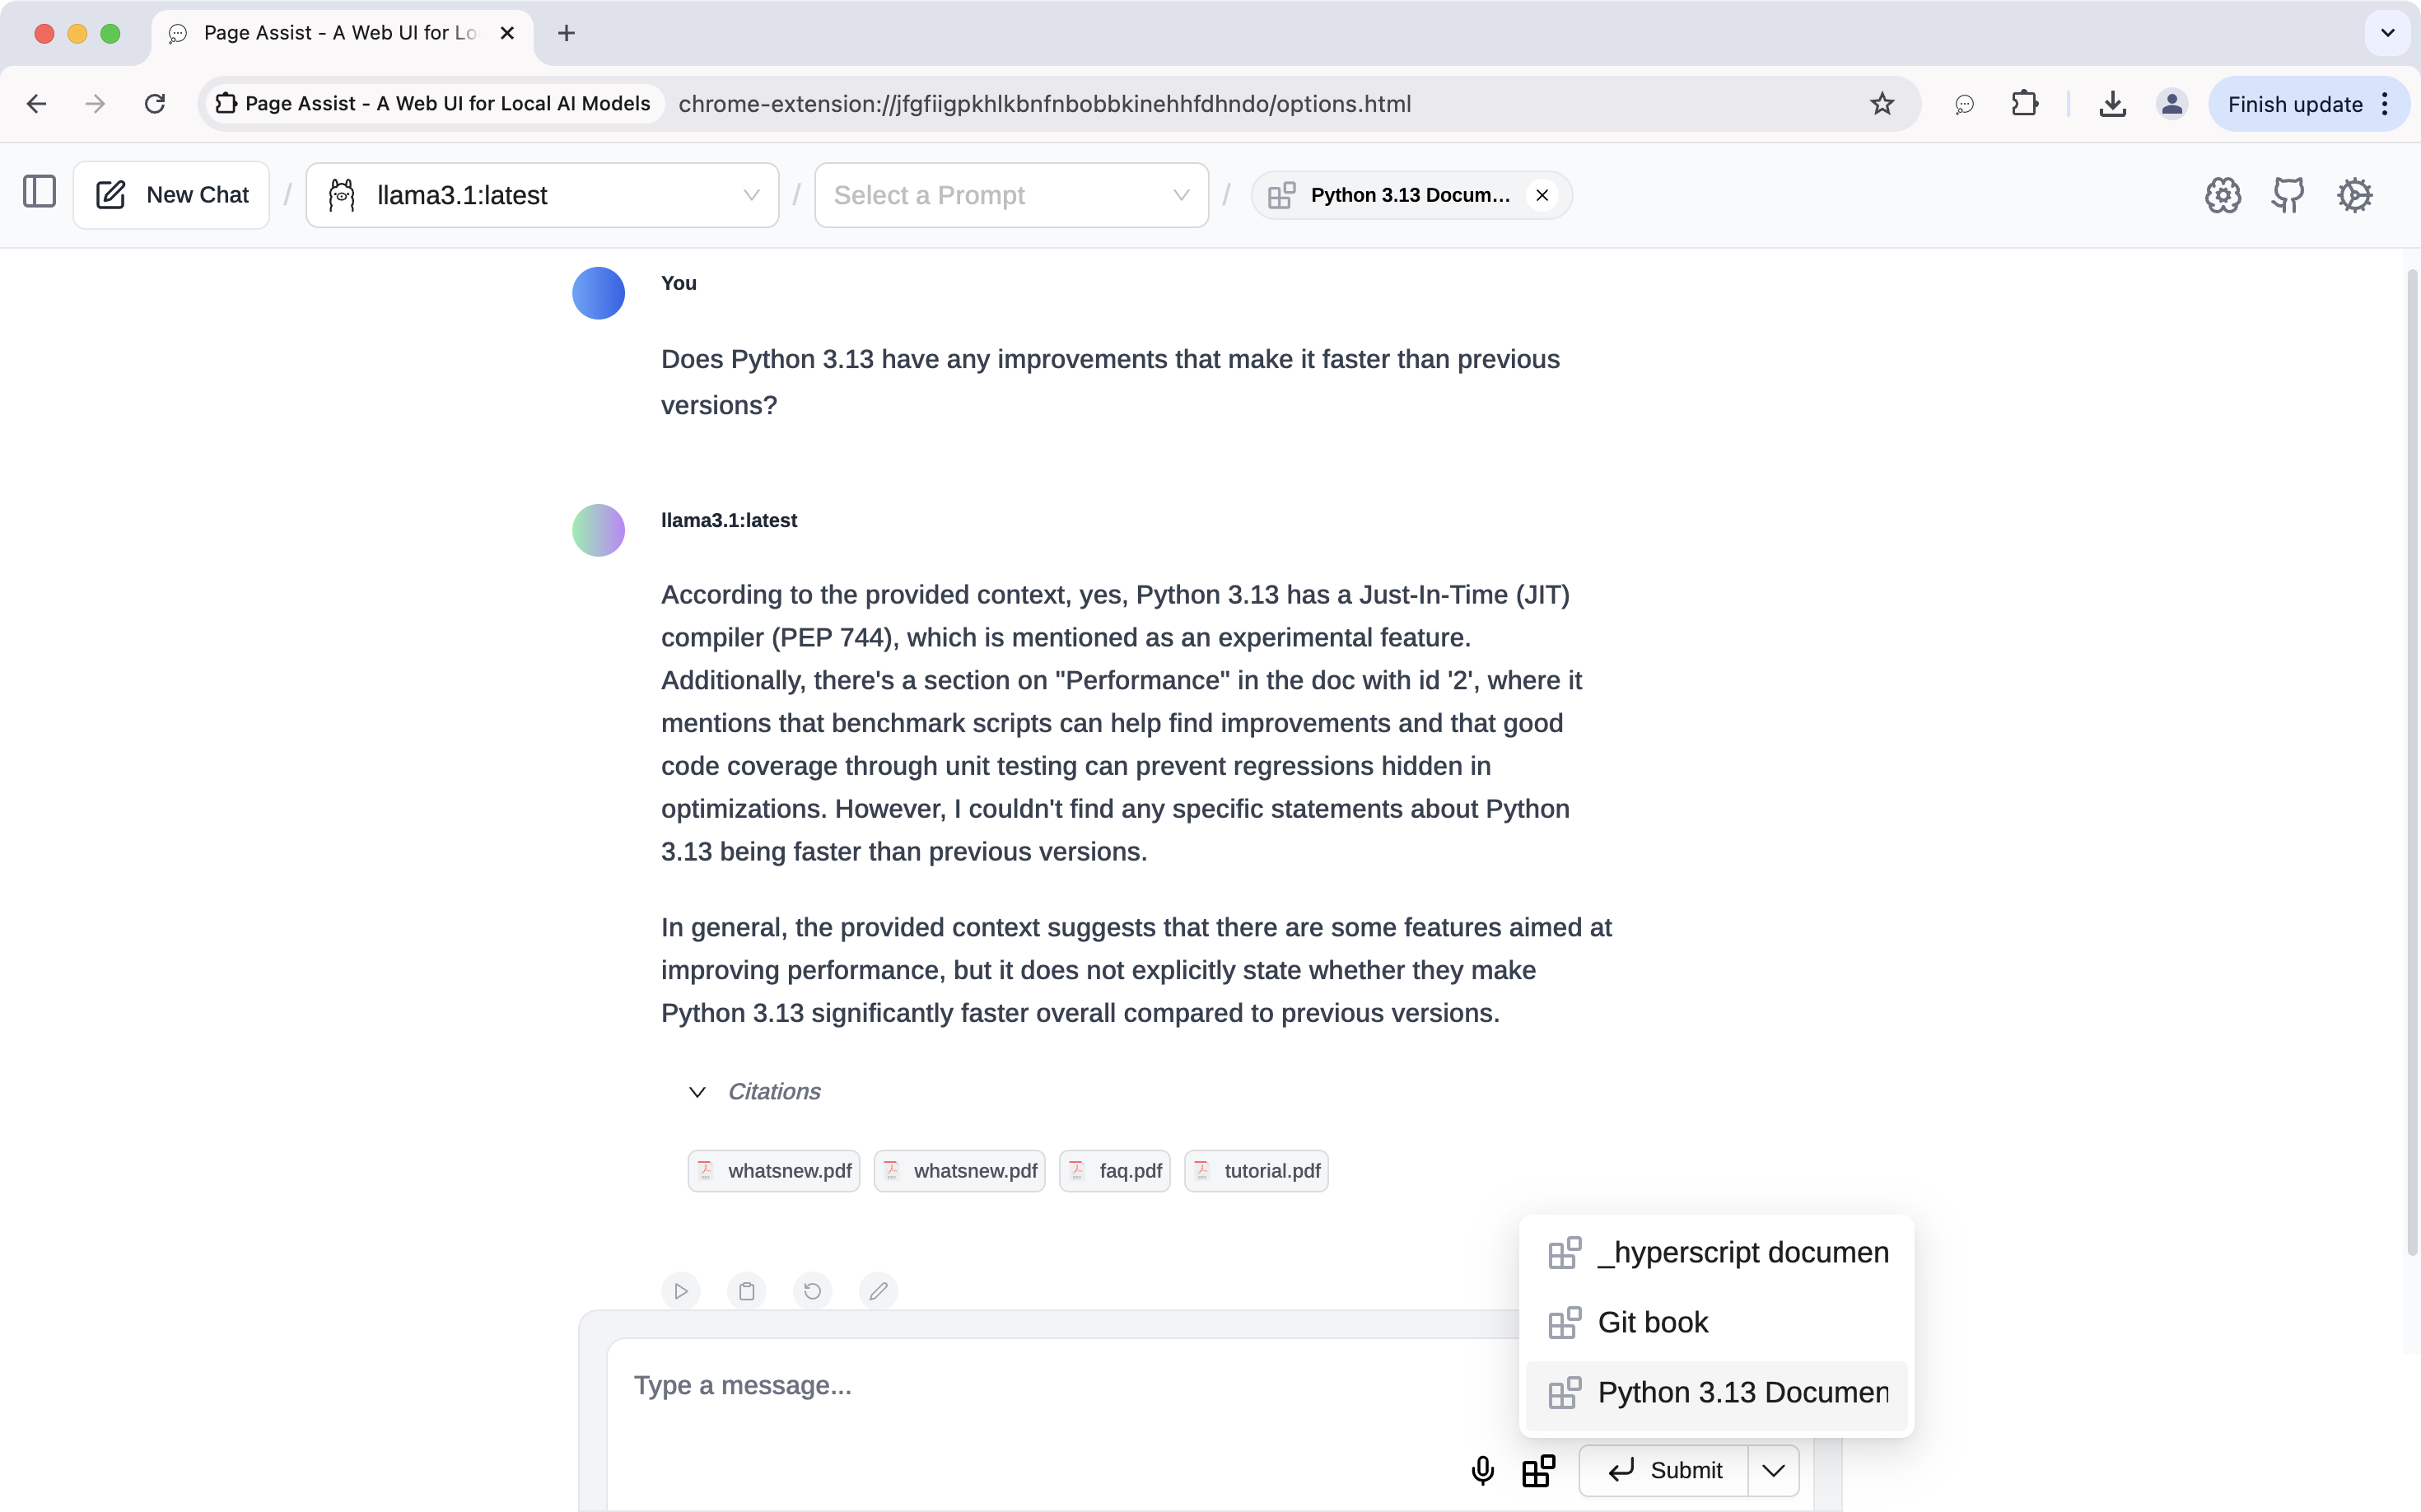Screen dimensions: 2421x1512
Task: Edit the message with pencil icon
Action: pyautogui.click(x=878, y=1291)
